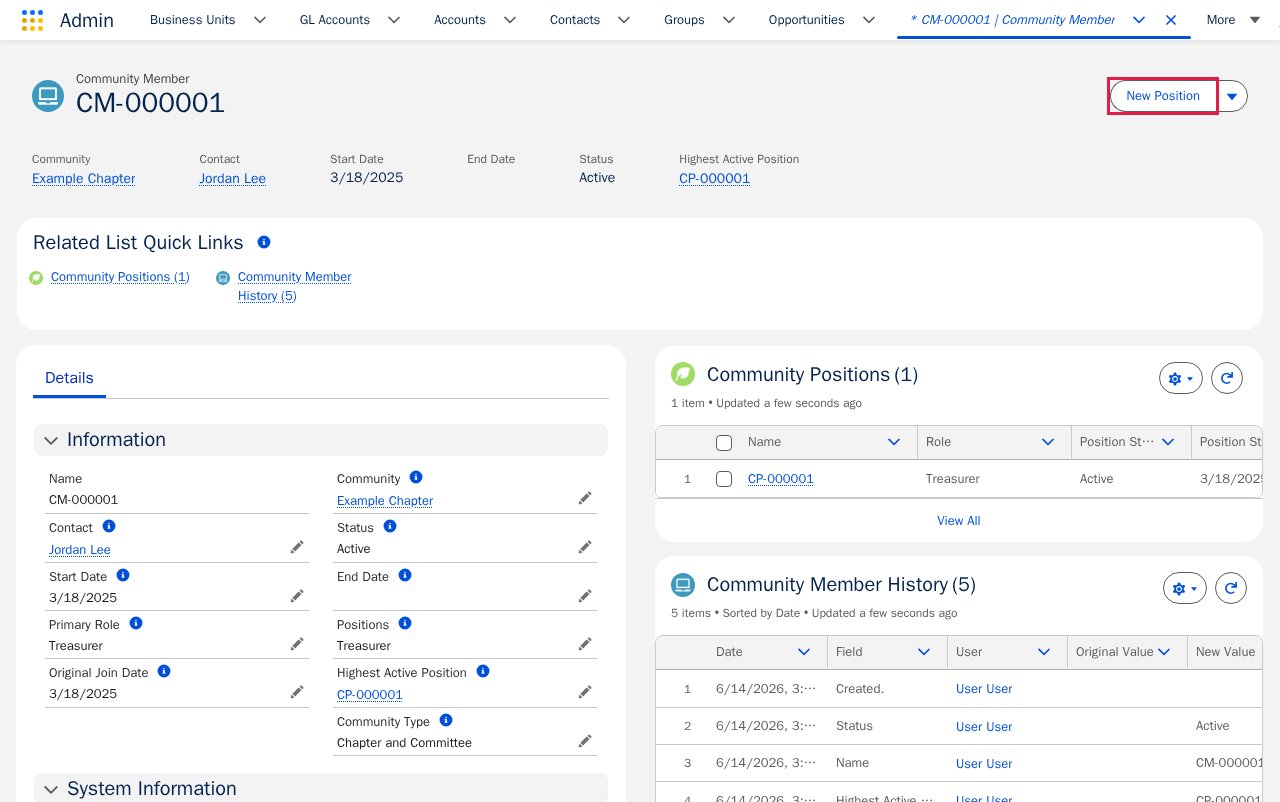Open CP-000001 link in positions table
The width and height of the screenshot is (1280, 802).
[781, 479]
